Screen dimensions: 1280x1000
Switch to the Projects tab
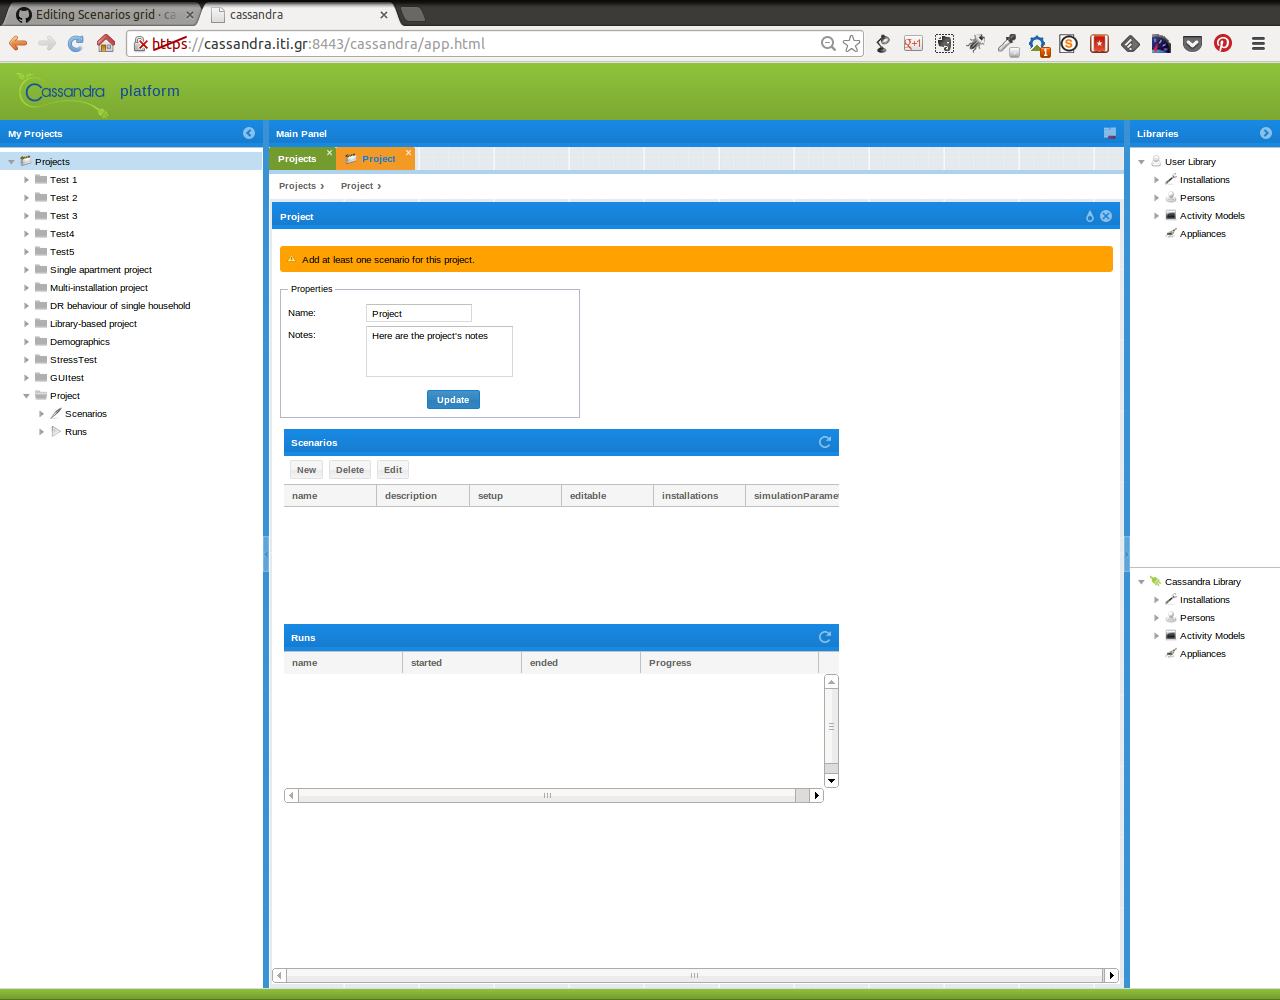(x=298, y=158)
